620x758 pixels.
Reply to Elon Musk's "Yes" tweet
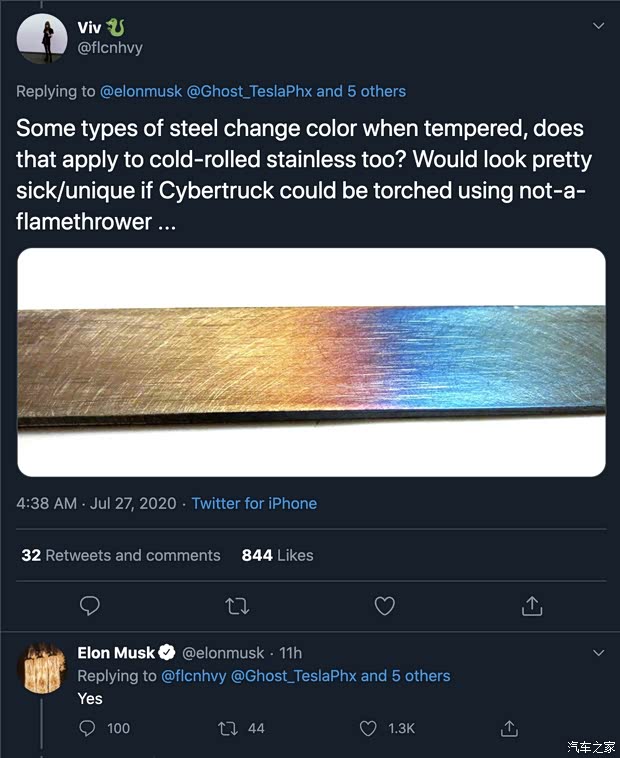(x=90, y=728)
